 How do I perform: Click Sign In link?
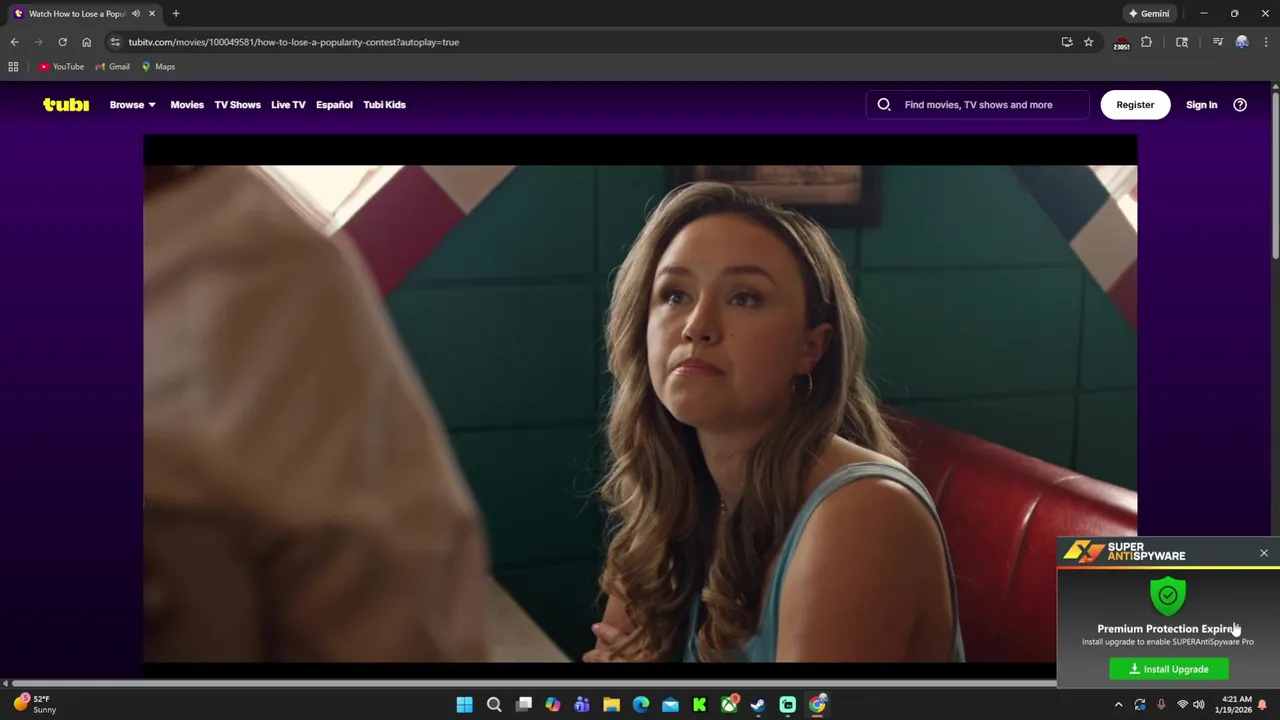[x=1201, y=104]
